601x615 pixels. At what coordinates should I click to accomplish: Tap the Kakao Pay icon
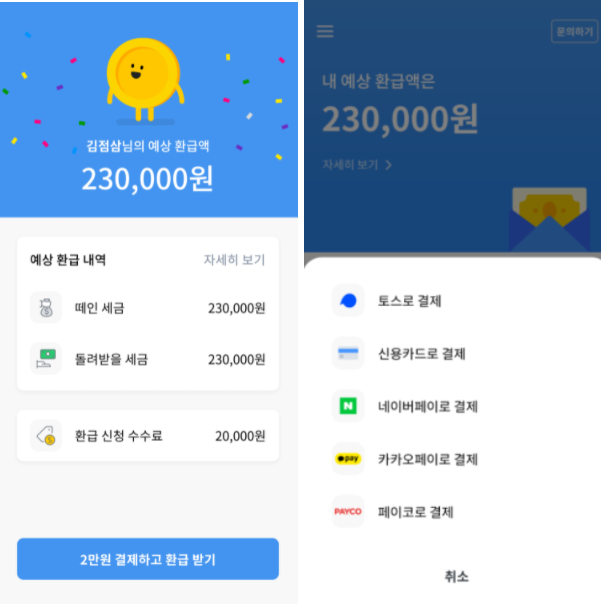[348, 459]
